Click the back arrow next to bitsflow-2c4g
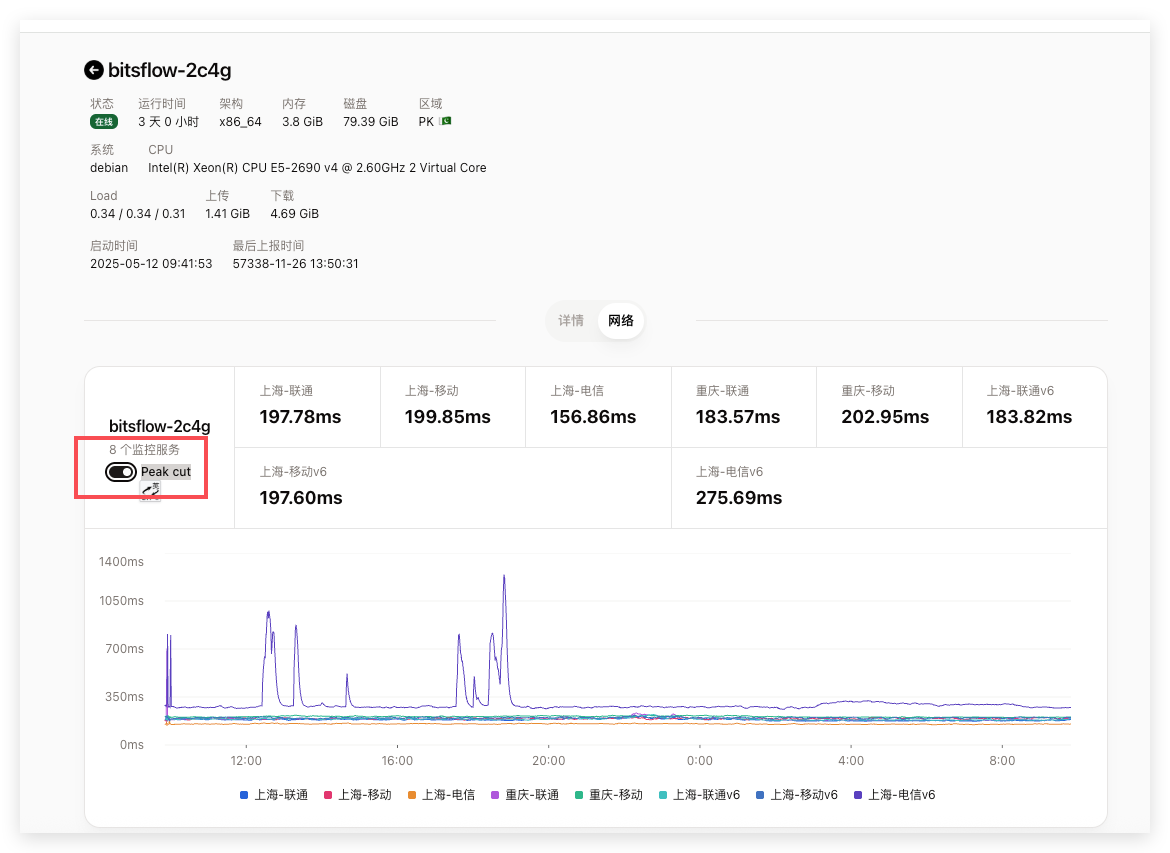This screenshot has height=853, width=1170. click(x=94, y=70)
